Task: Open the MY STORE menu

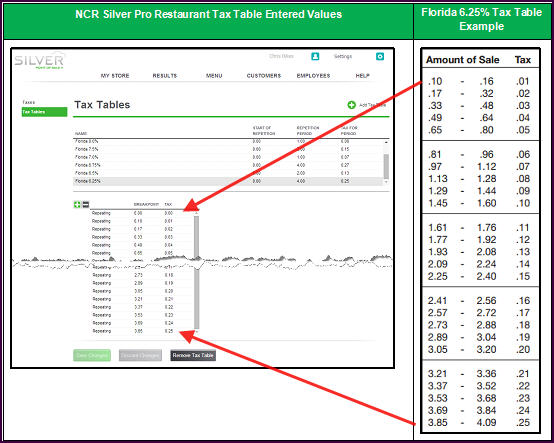Action: pos(115,76)
